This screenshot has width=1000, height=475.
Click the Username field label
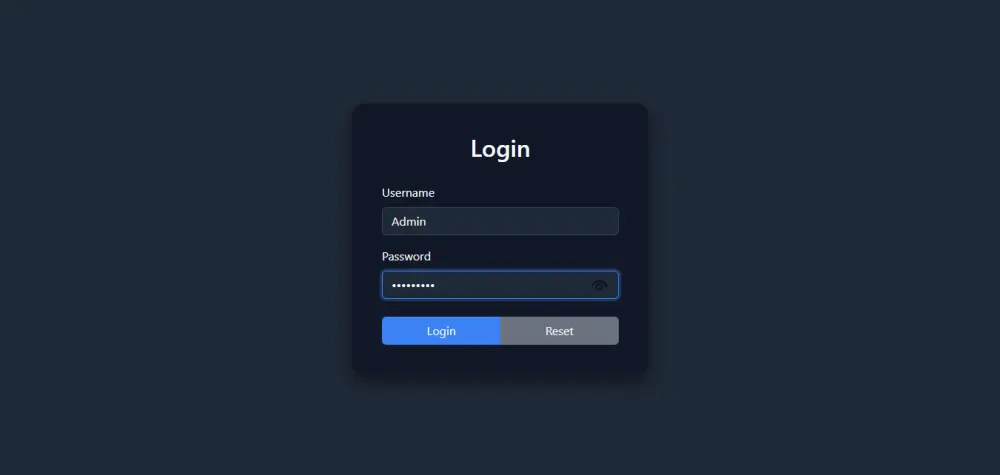(x=408, y=193)
